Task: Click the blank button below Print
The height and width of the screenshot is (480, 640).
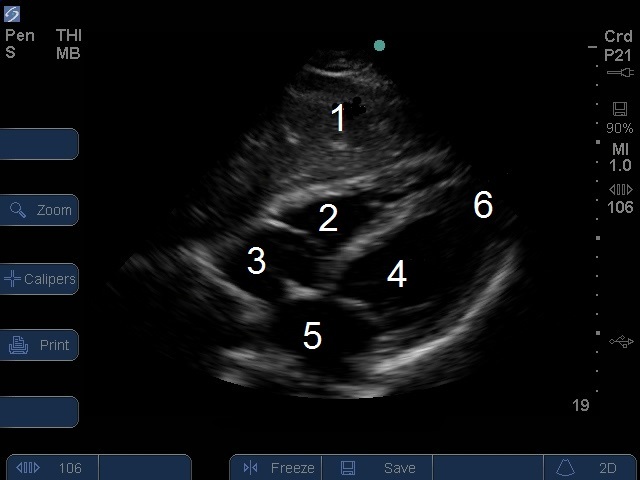Action: [x=38, y=412]
